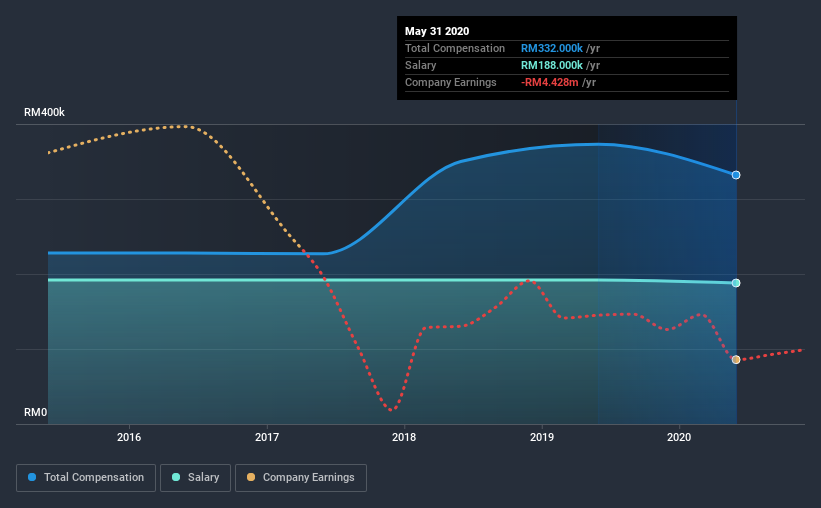This screenshot has width=821, height=508.
Task: Click the Total Compensation label in tooltip
Action: coord(454,48)
